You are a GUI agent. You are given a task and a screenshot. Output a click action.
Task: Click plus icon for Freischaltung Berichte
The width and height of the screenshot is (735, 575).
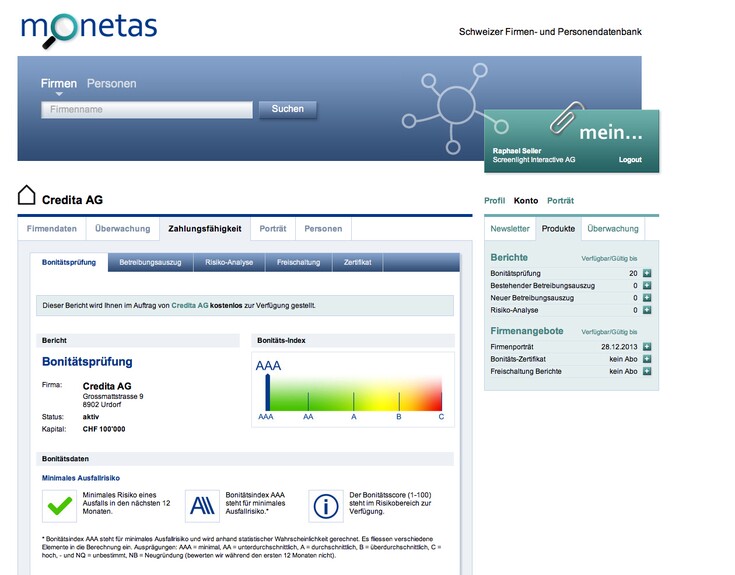647,371
